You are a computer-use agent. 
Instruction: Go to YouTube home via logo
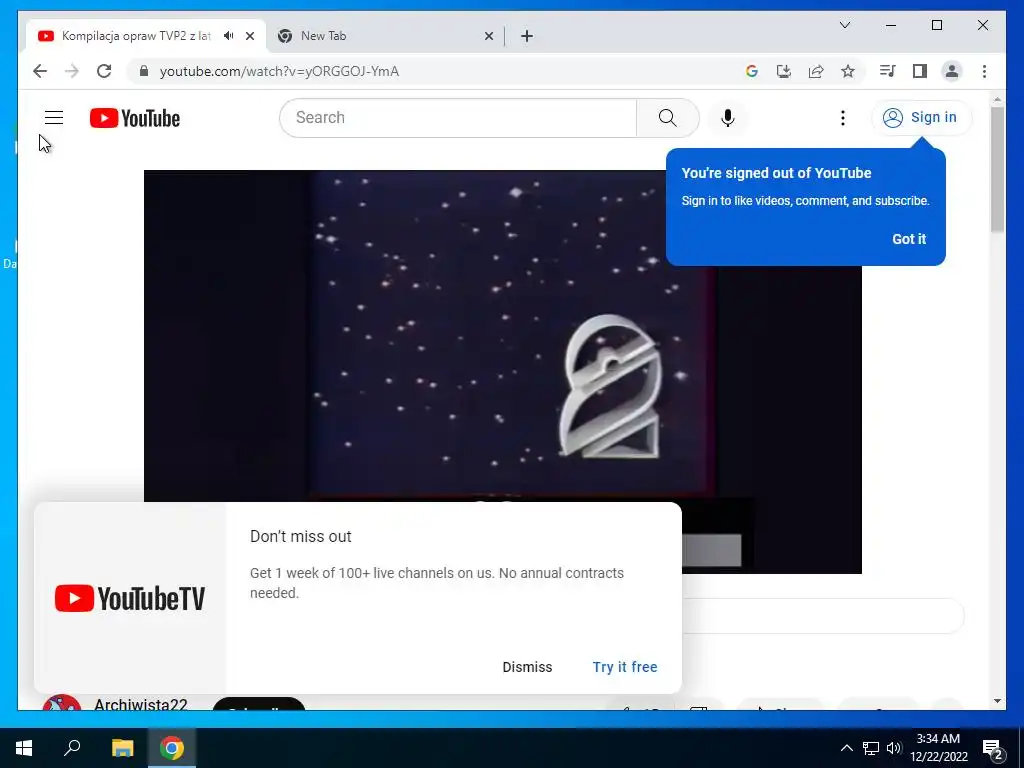pyautogui.click(x=135, y=118)
